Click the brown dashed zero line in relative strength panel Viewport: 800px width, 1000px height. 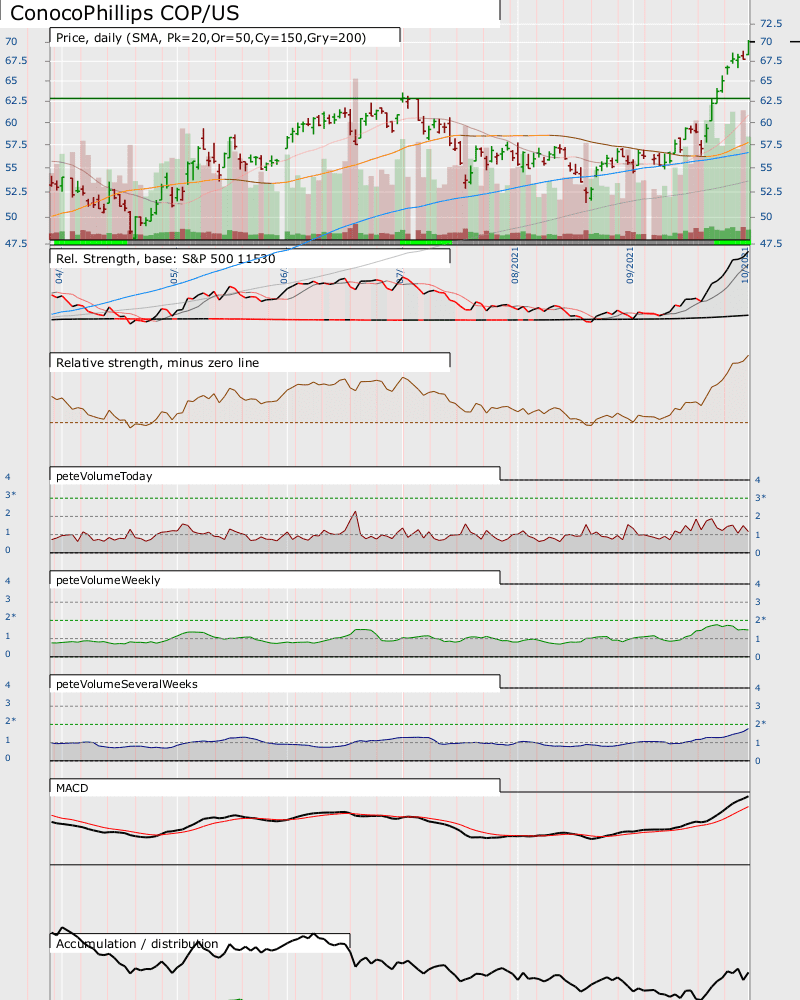click(400, 422)
